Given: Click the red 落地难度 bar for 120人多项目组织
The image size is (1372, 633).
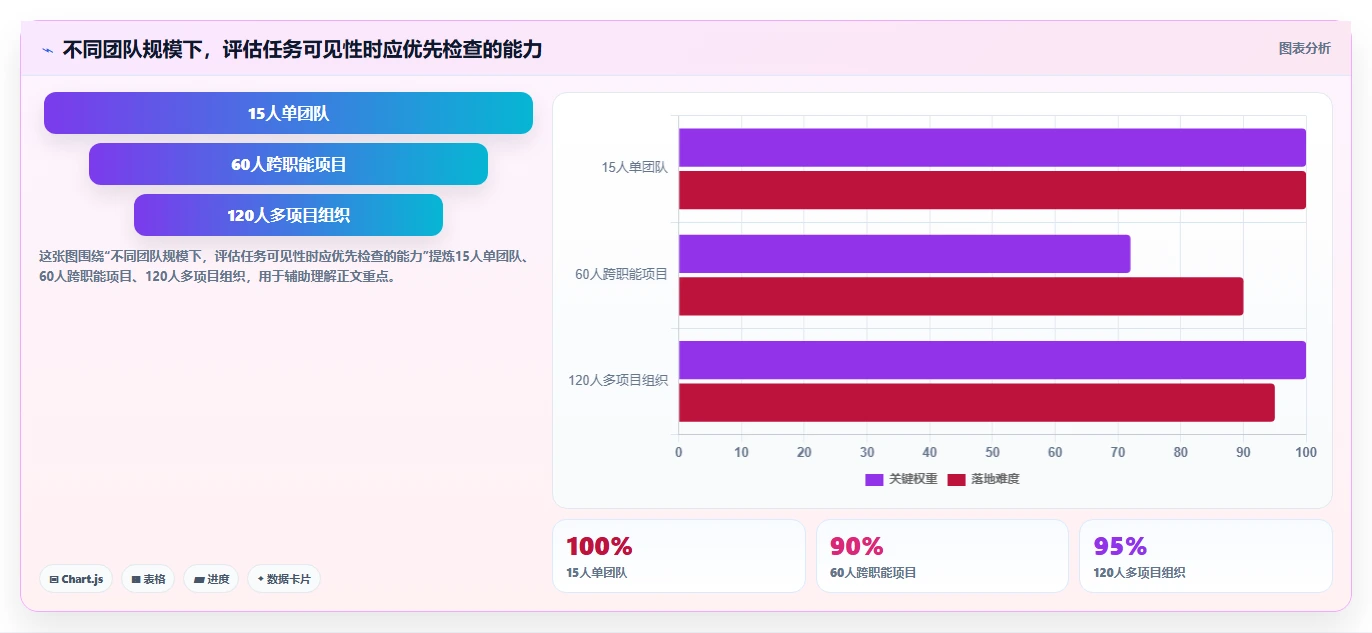Looking at the screenshot, I should 977,402.
